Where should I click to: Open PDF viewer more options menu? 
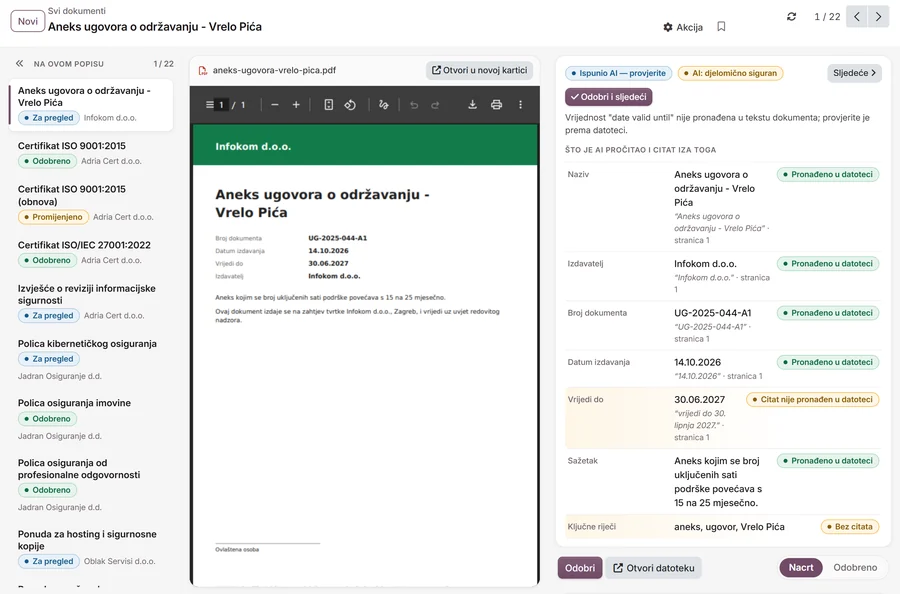click(521, 104)
